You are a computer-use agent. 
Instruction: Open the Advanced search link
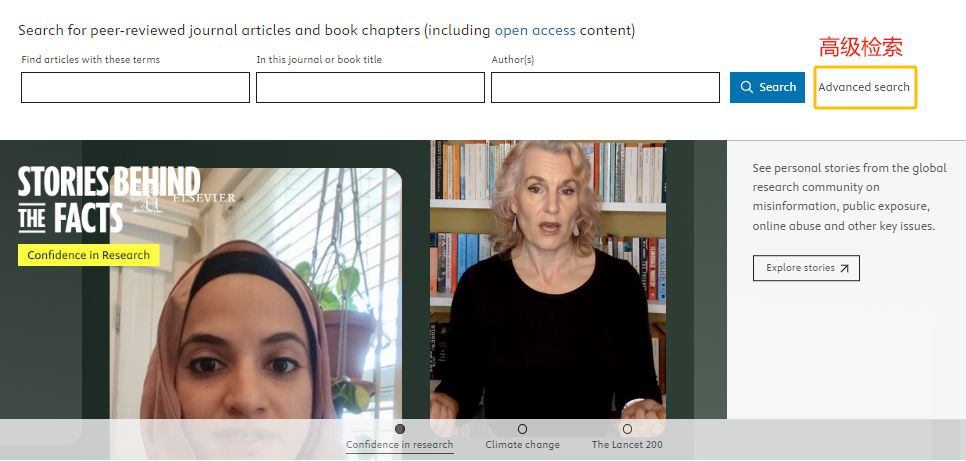864,87
